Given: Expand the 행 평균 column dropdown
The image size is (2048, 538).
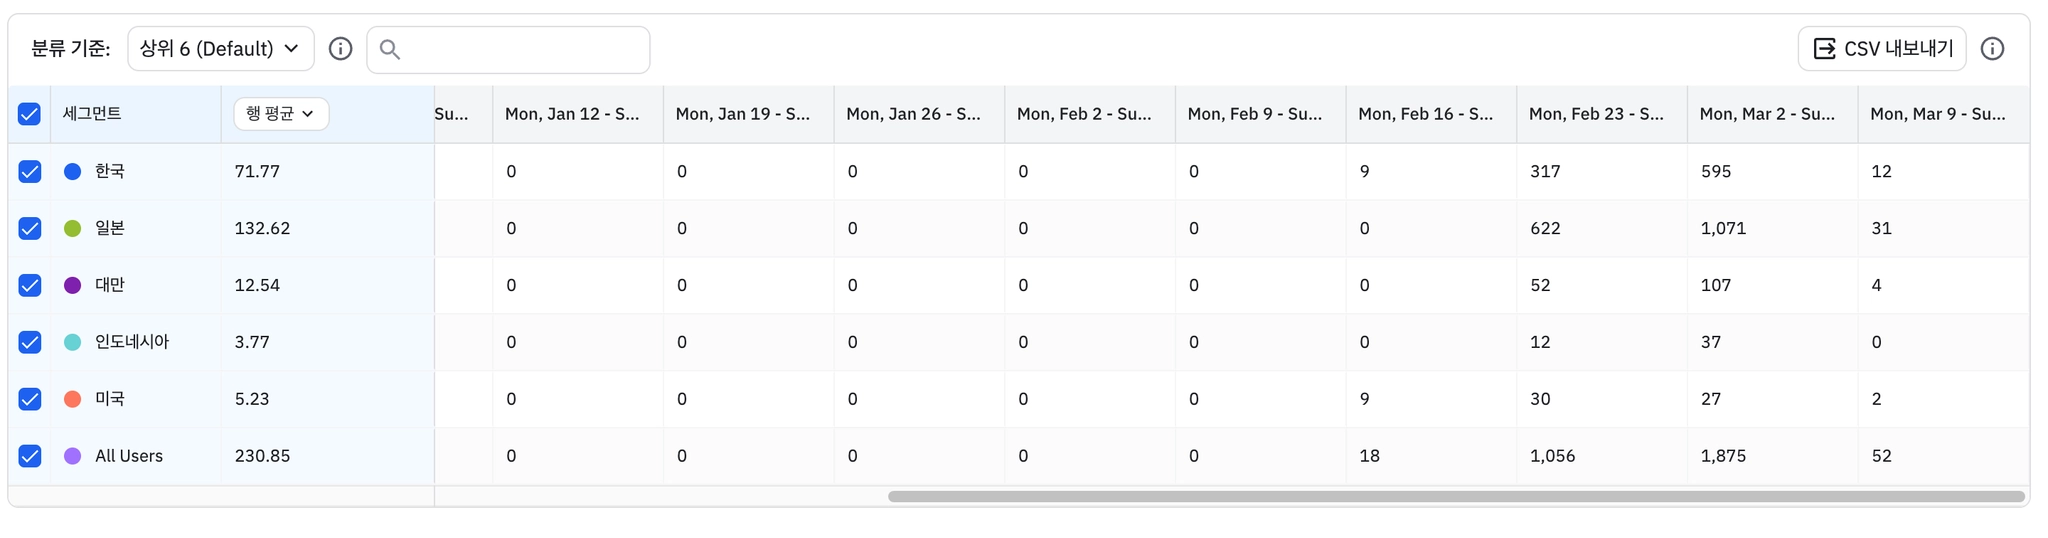Looking at the screenshot, I should [x=281, y=114].
